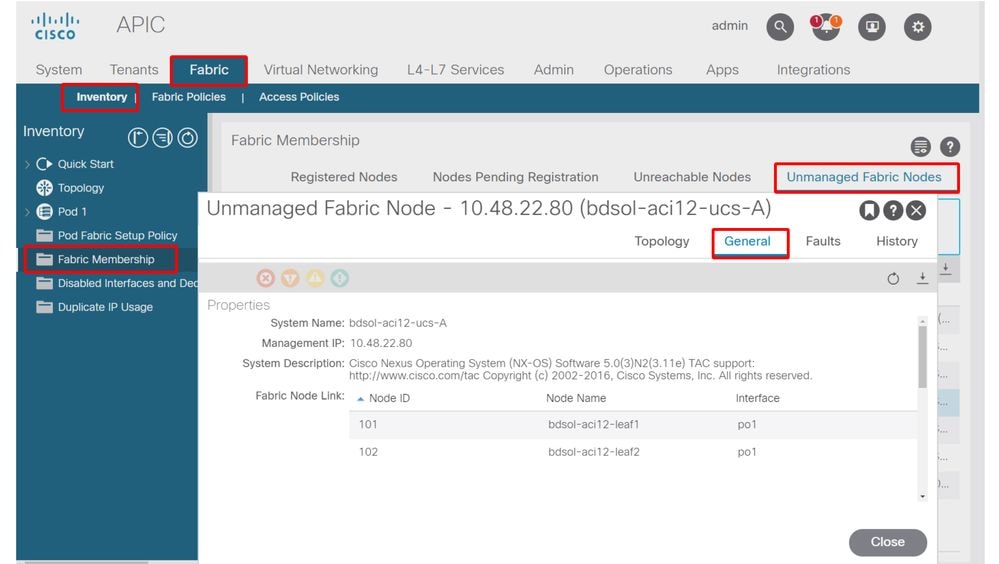Open the settings gear icon

(917, 27)
